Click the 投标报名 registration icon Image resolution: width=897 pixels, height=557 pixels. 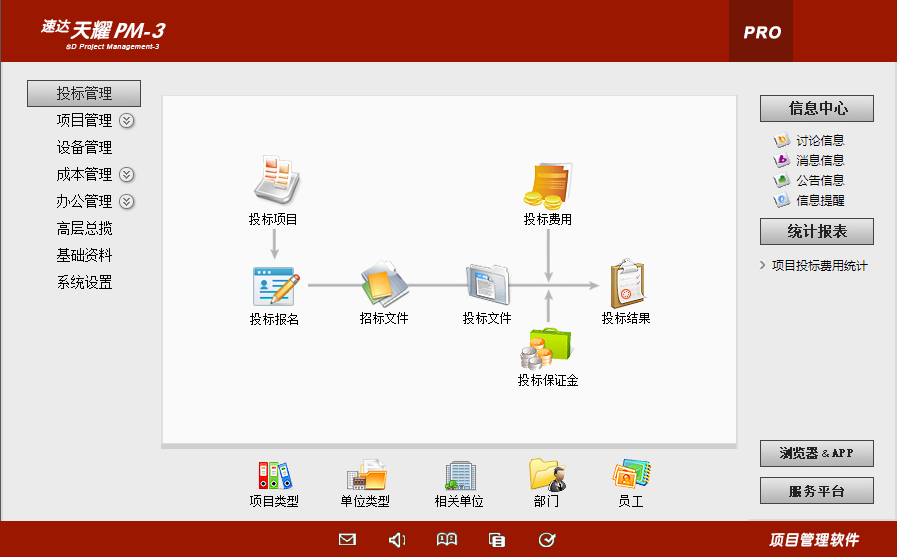[273, 286]
